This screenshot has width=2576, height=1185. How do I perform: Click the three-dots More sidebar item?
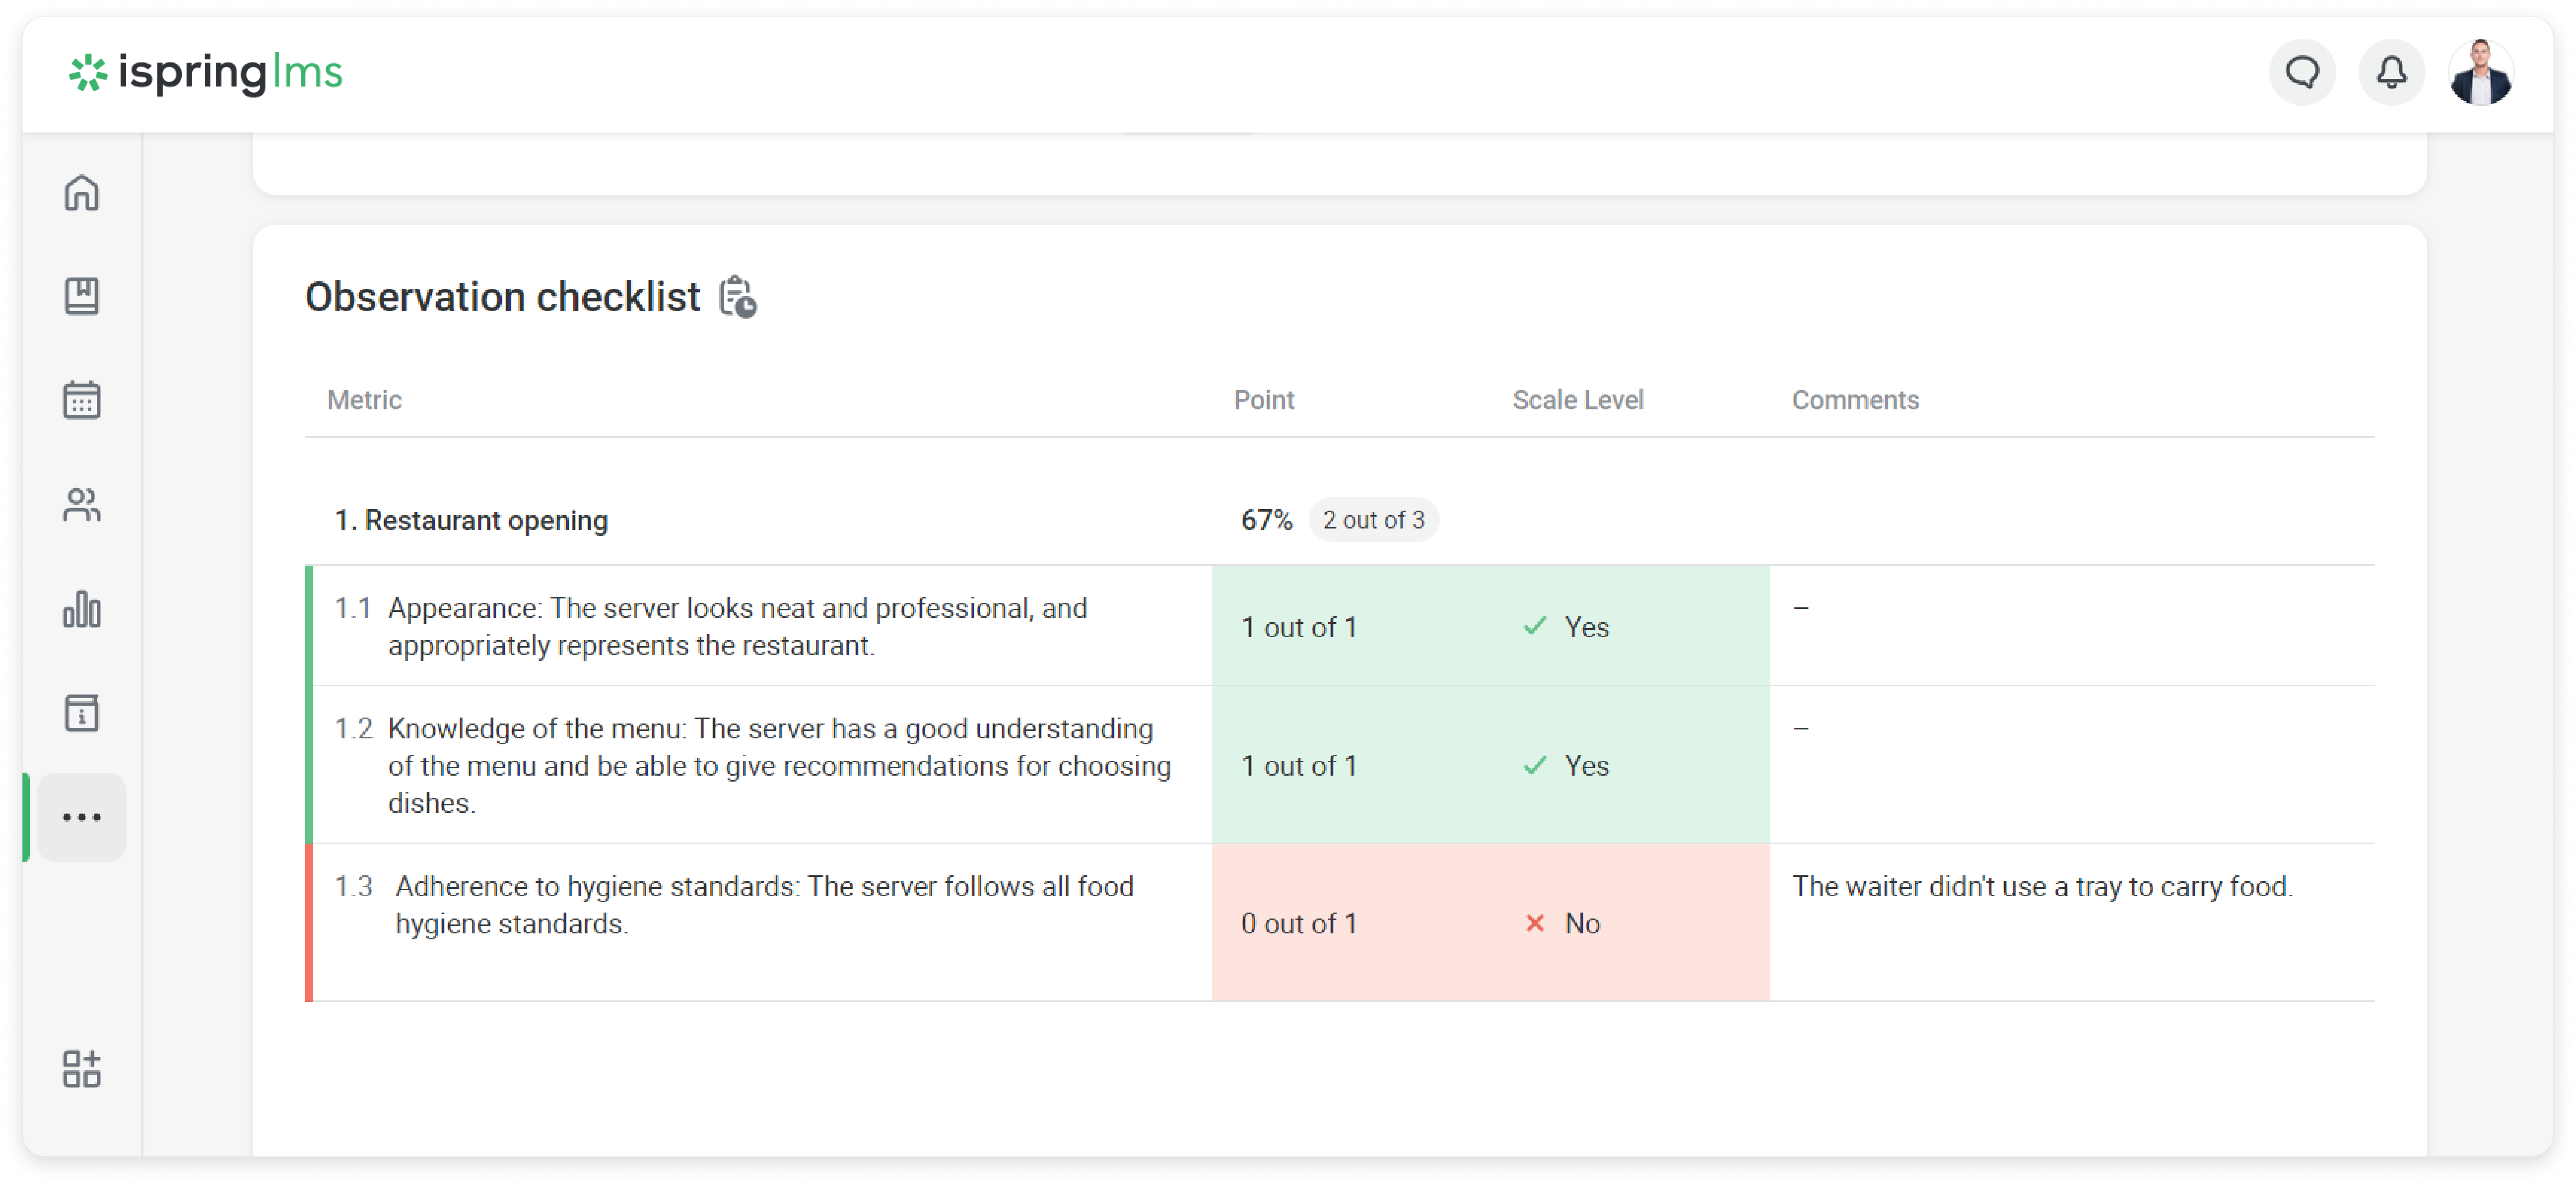pyautogui.click(x=81, y=817)
